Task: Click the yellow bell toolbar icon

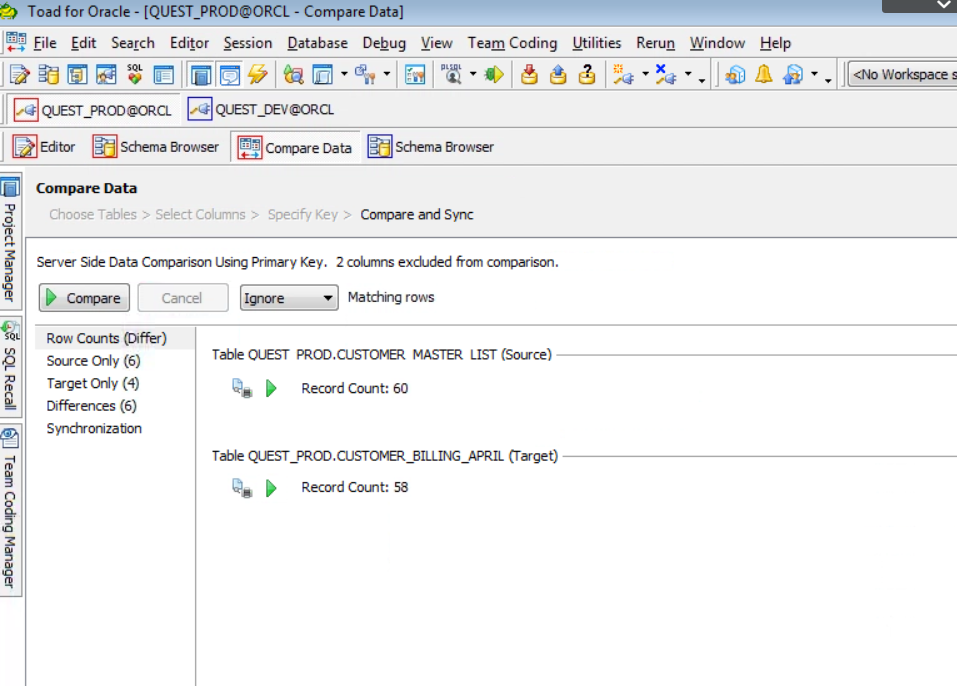Action: coord(764,74)
